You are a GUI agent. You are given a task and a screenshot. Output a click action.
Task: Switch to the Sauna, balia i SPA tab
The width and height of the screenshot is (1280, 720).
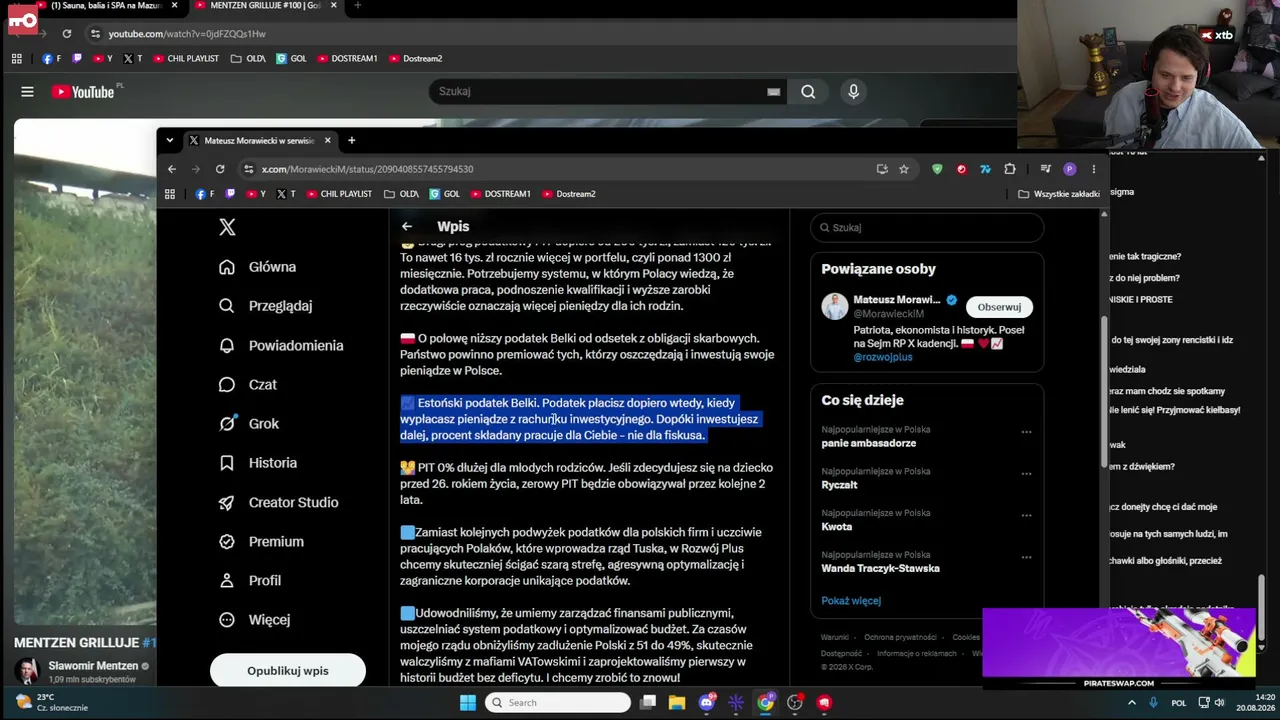pos(108,6)
